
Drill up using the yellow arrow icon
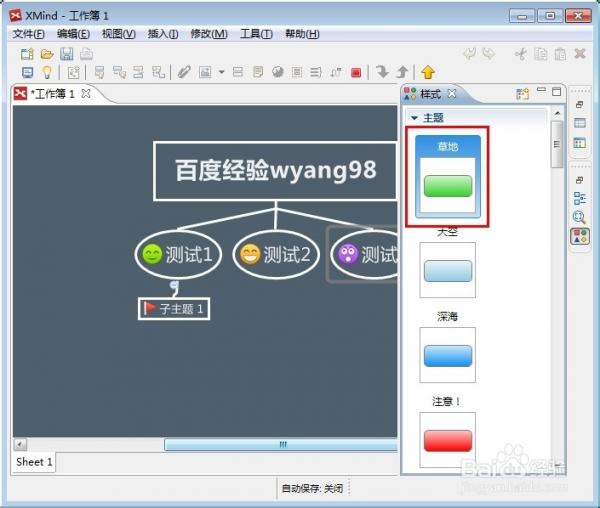pyautogui.click(x=428, y=72)
